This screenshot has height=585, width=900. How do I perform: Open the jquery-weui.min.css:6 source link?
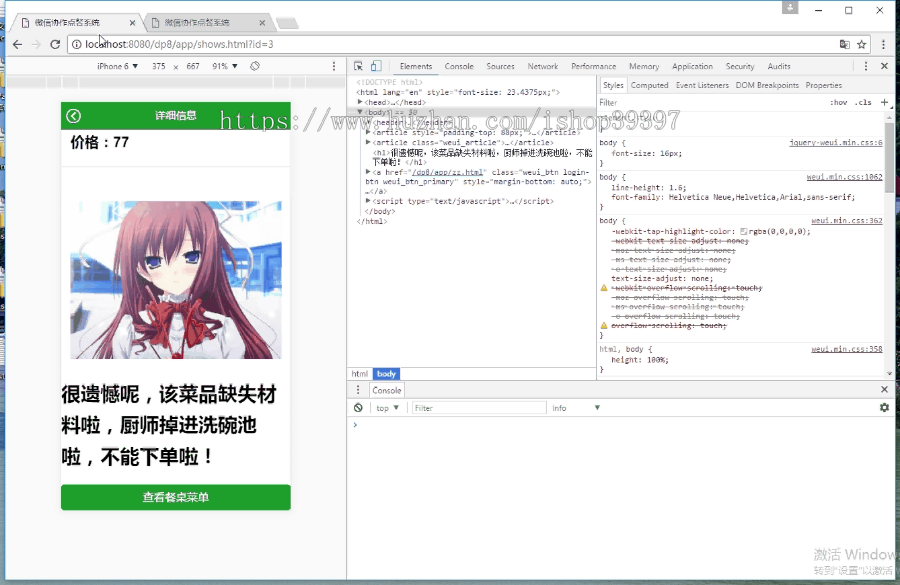(836, 142)
